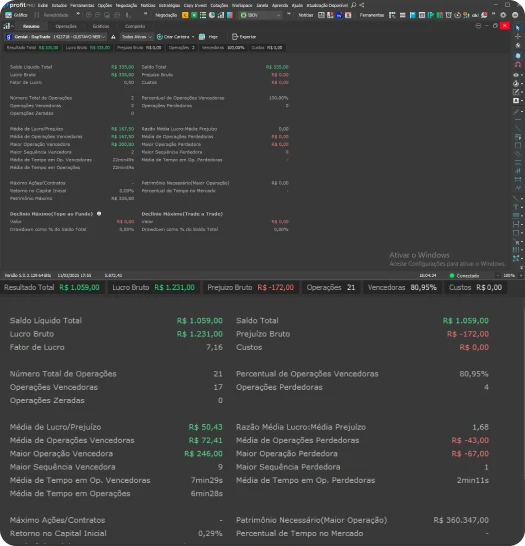Click the Atualização Disponível notice
The width and height of the screenshot is (525, 546).
click(x=327, y=5)
